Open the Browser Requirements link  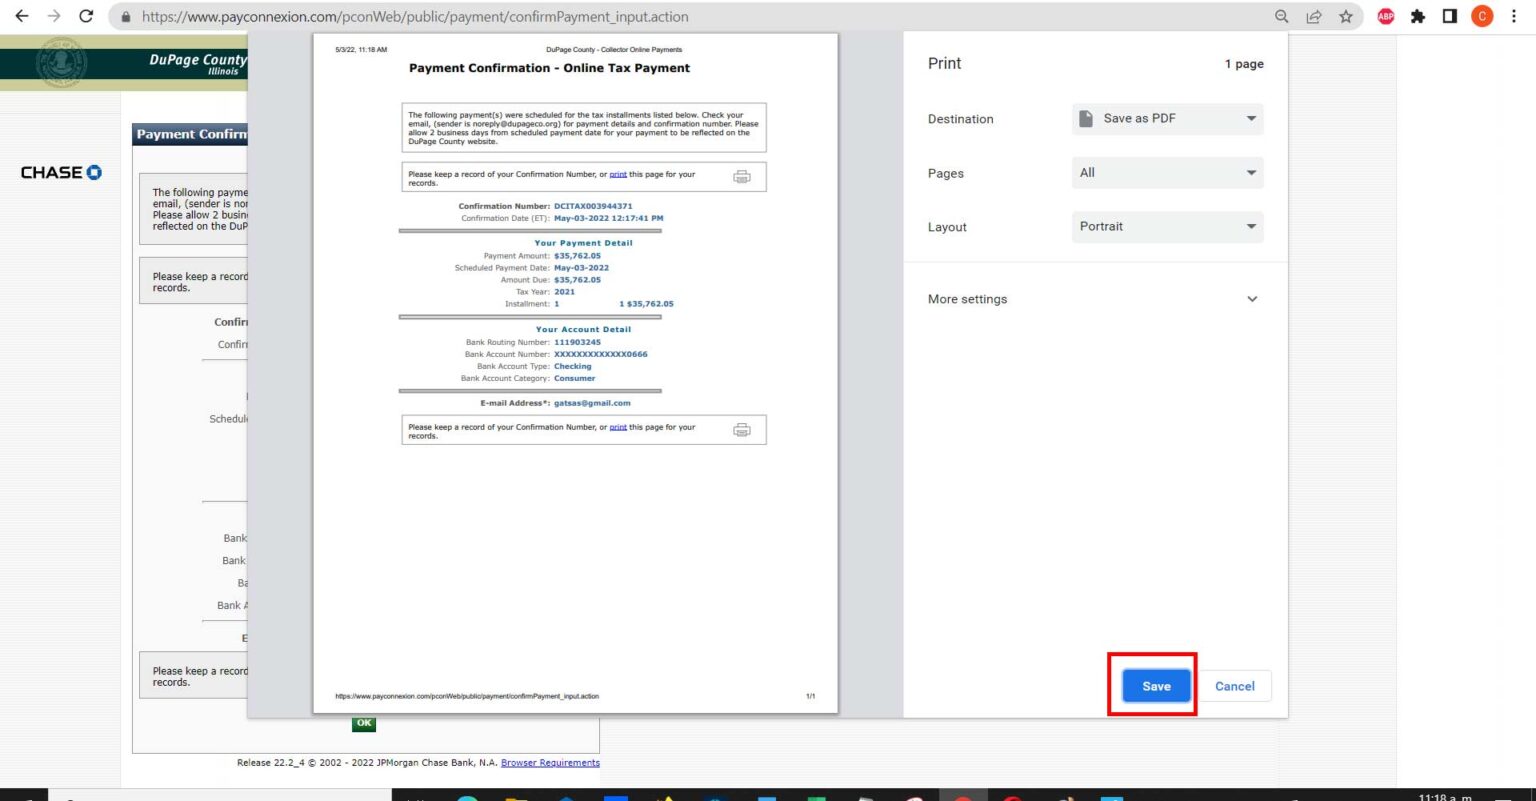[x=550, y=763]
